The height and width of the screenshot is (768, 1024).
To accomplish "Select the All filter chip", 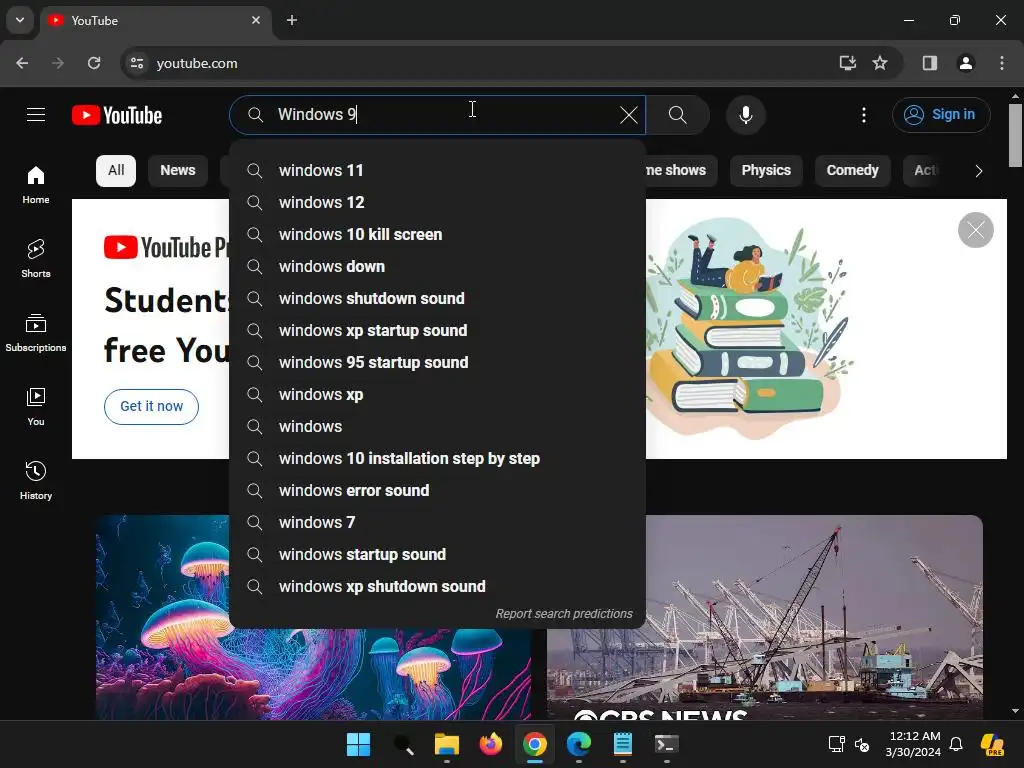I will 116,170.
